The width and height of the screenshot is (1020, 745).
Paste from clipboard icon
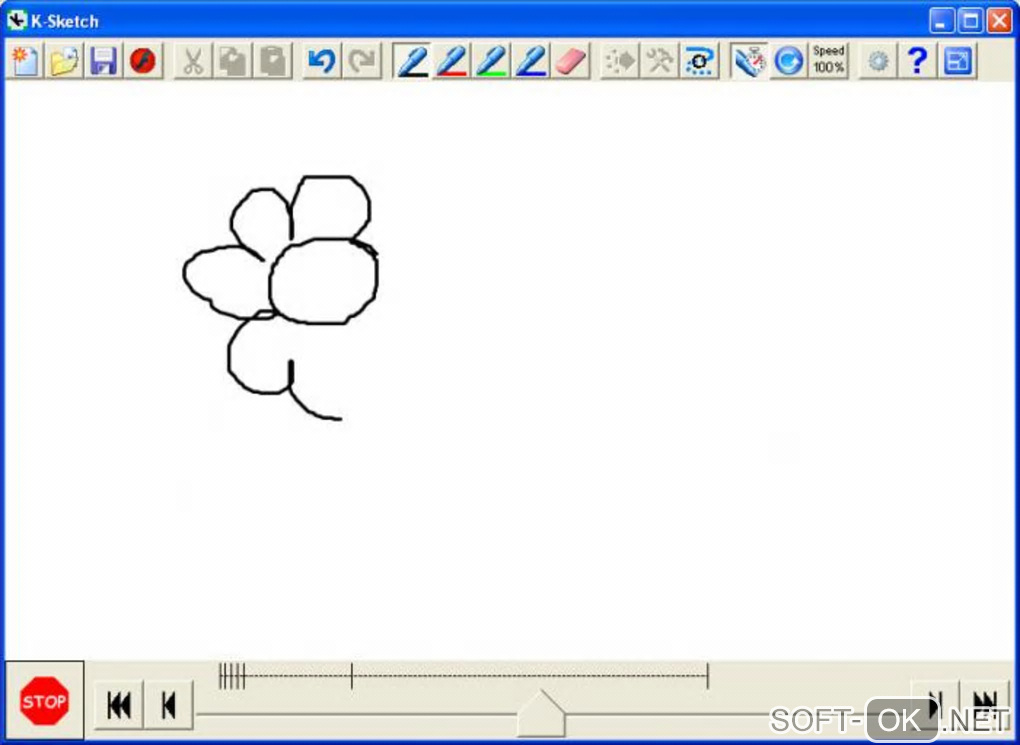(x=272, y=62)
